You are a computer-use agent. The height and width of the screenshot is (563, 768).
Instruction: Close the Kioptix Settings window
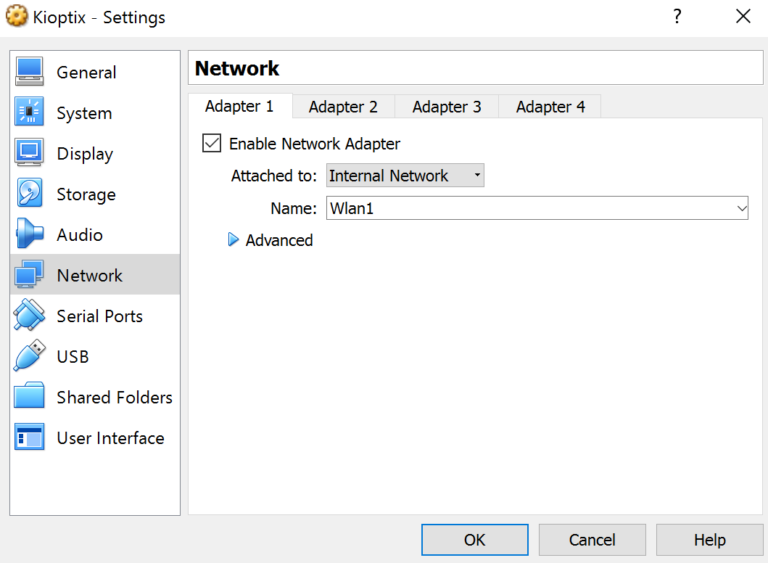pos(743,16)
